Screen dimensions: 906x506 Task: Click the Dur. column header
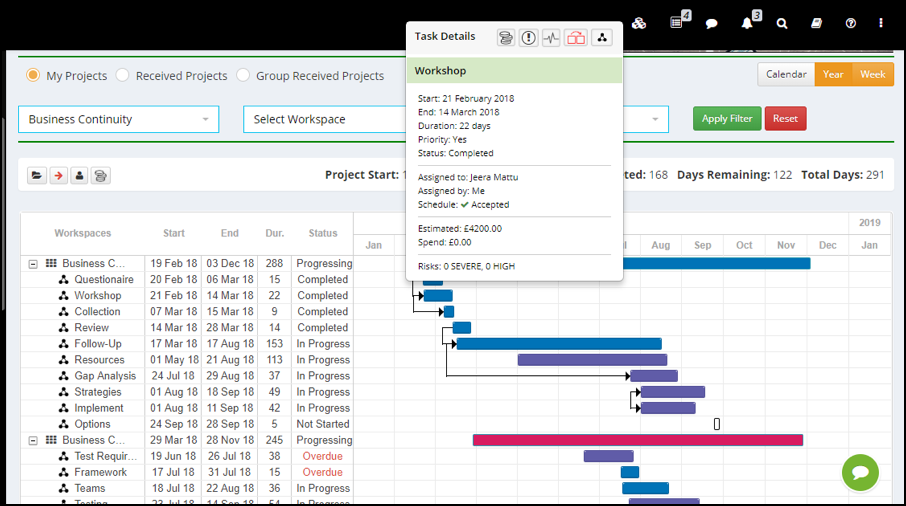click(x=274, y=233)
